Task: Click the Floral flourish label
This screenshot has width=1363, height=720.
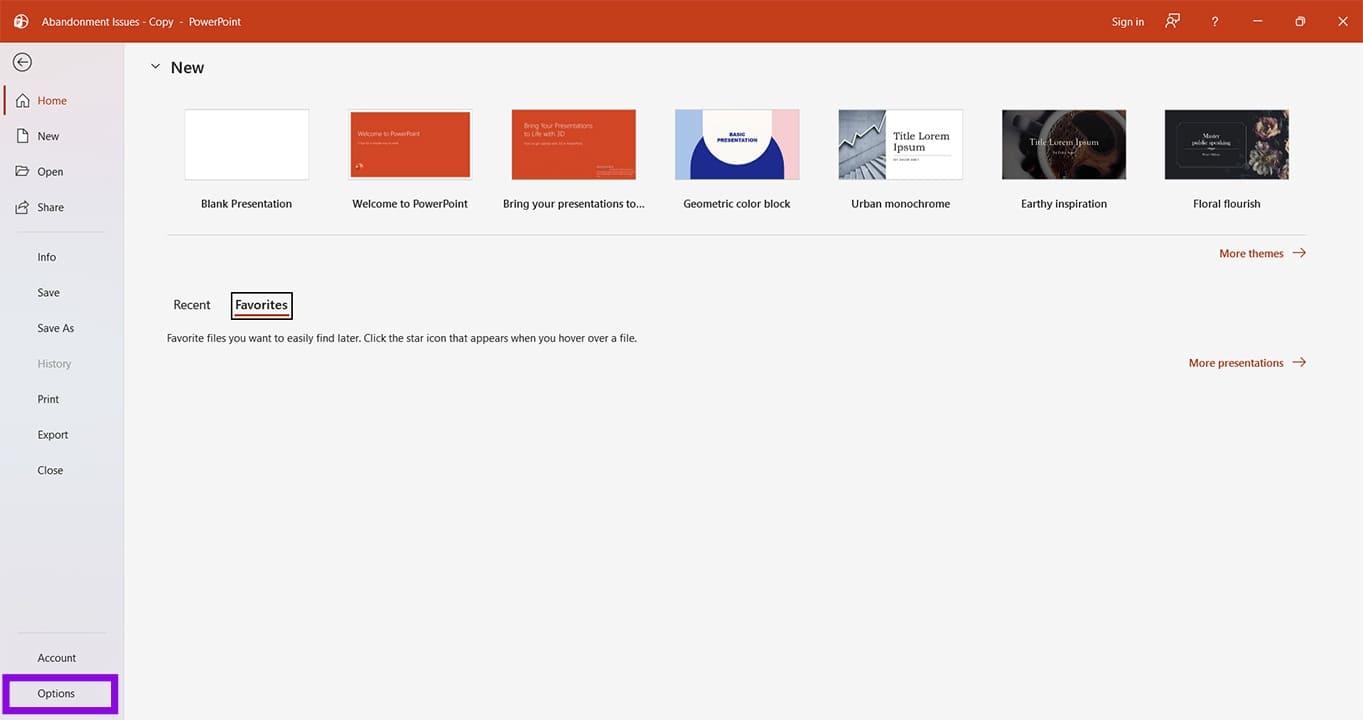Action: click(x=1227, y=204)
